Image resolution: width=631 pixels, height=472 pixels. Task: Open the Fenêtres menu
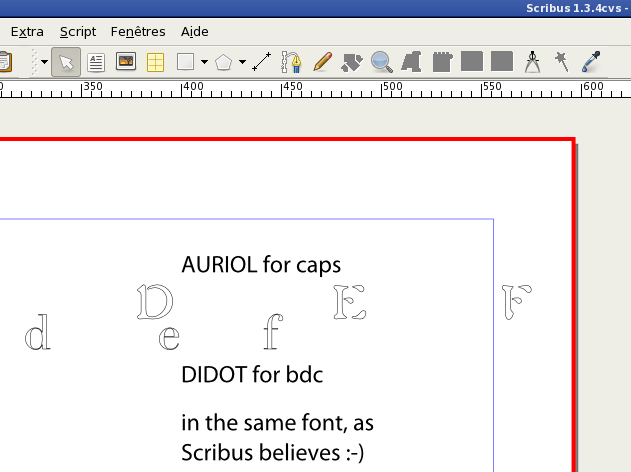click(138, 32)
